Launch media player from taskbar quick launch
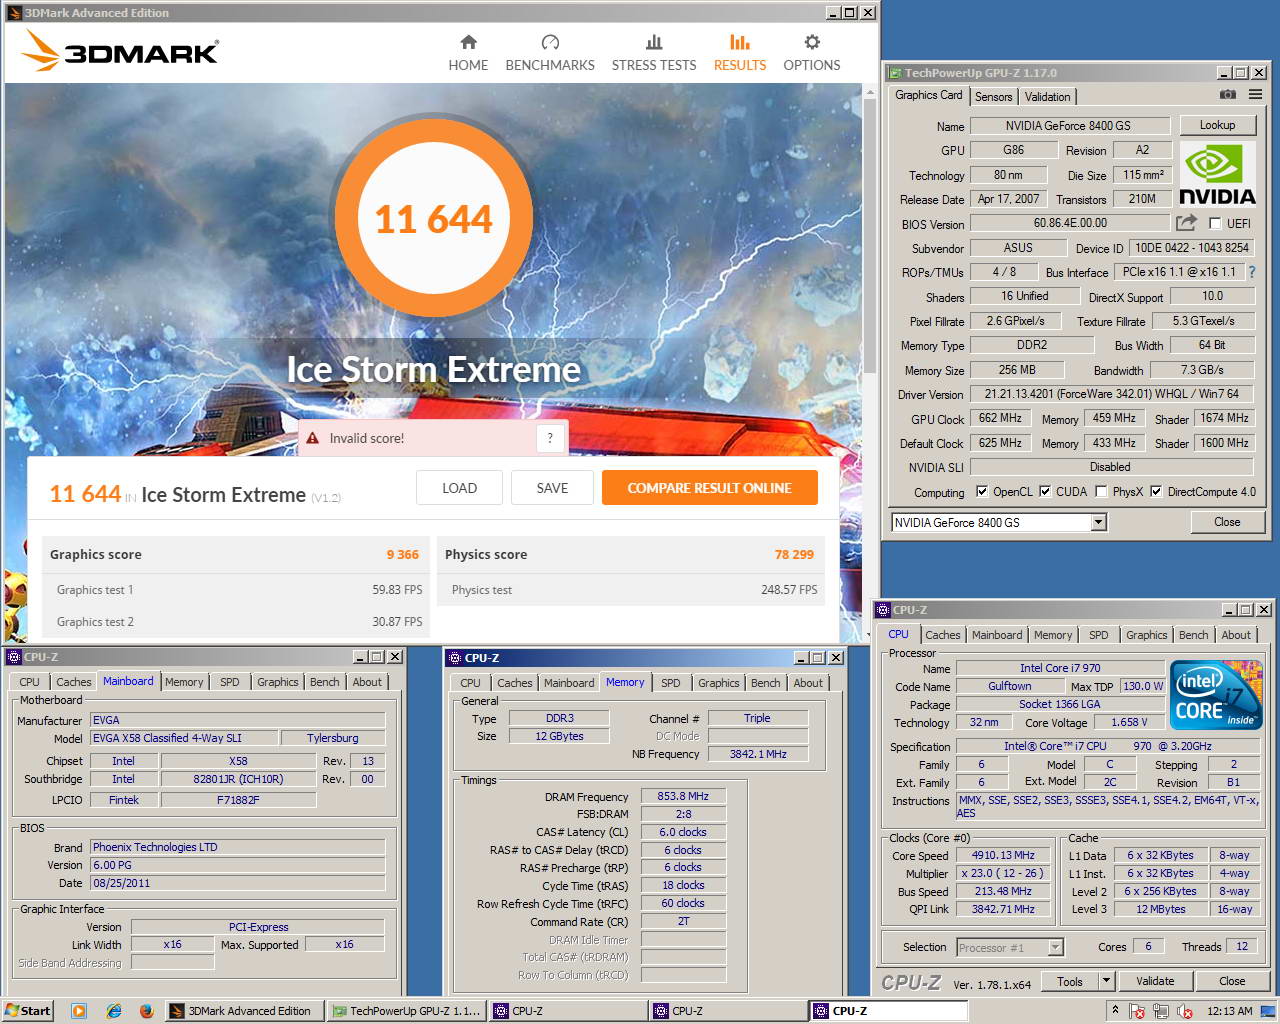The width and height of the screenshot is (1280, 1024). point(79,1011)
